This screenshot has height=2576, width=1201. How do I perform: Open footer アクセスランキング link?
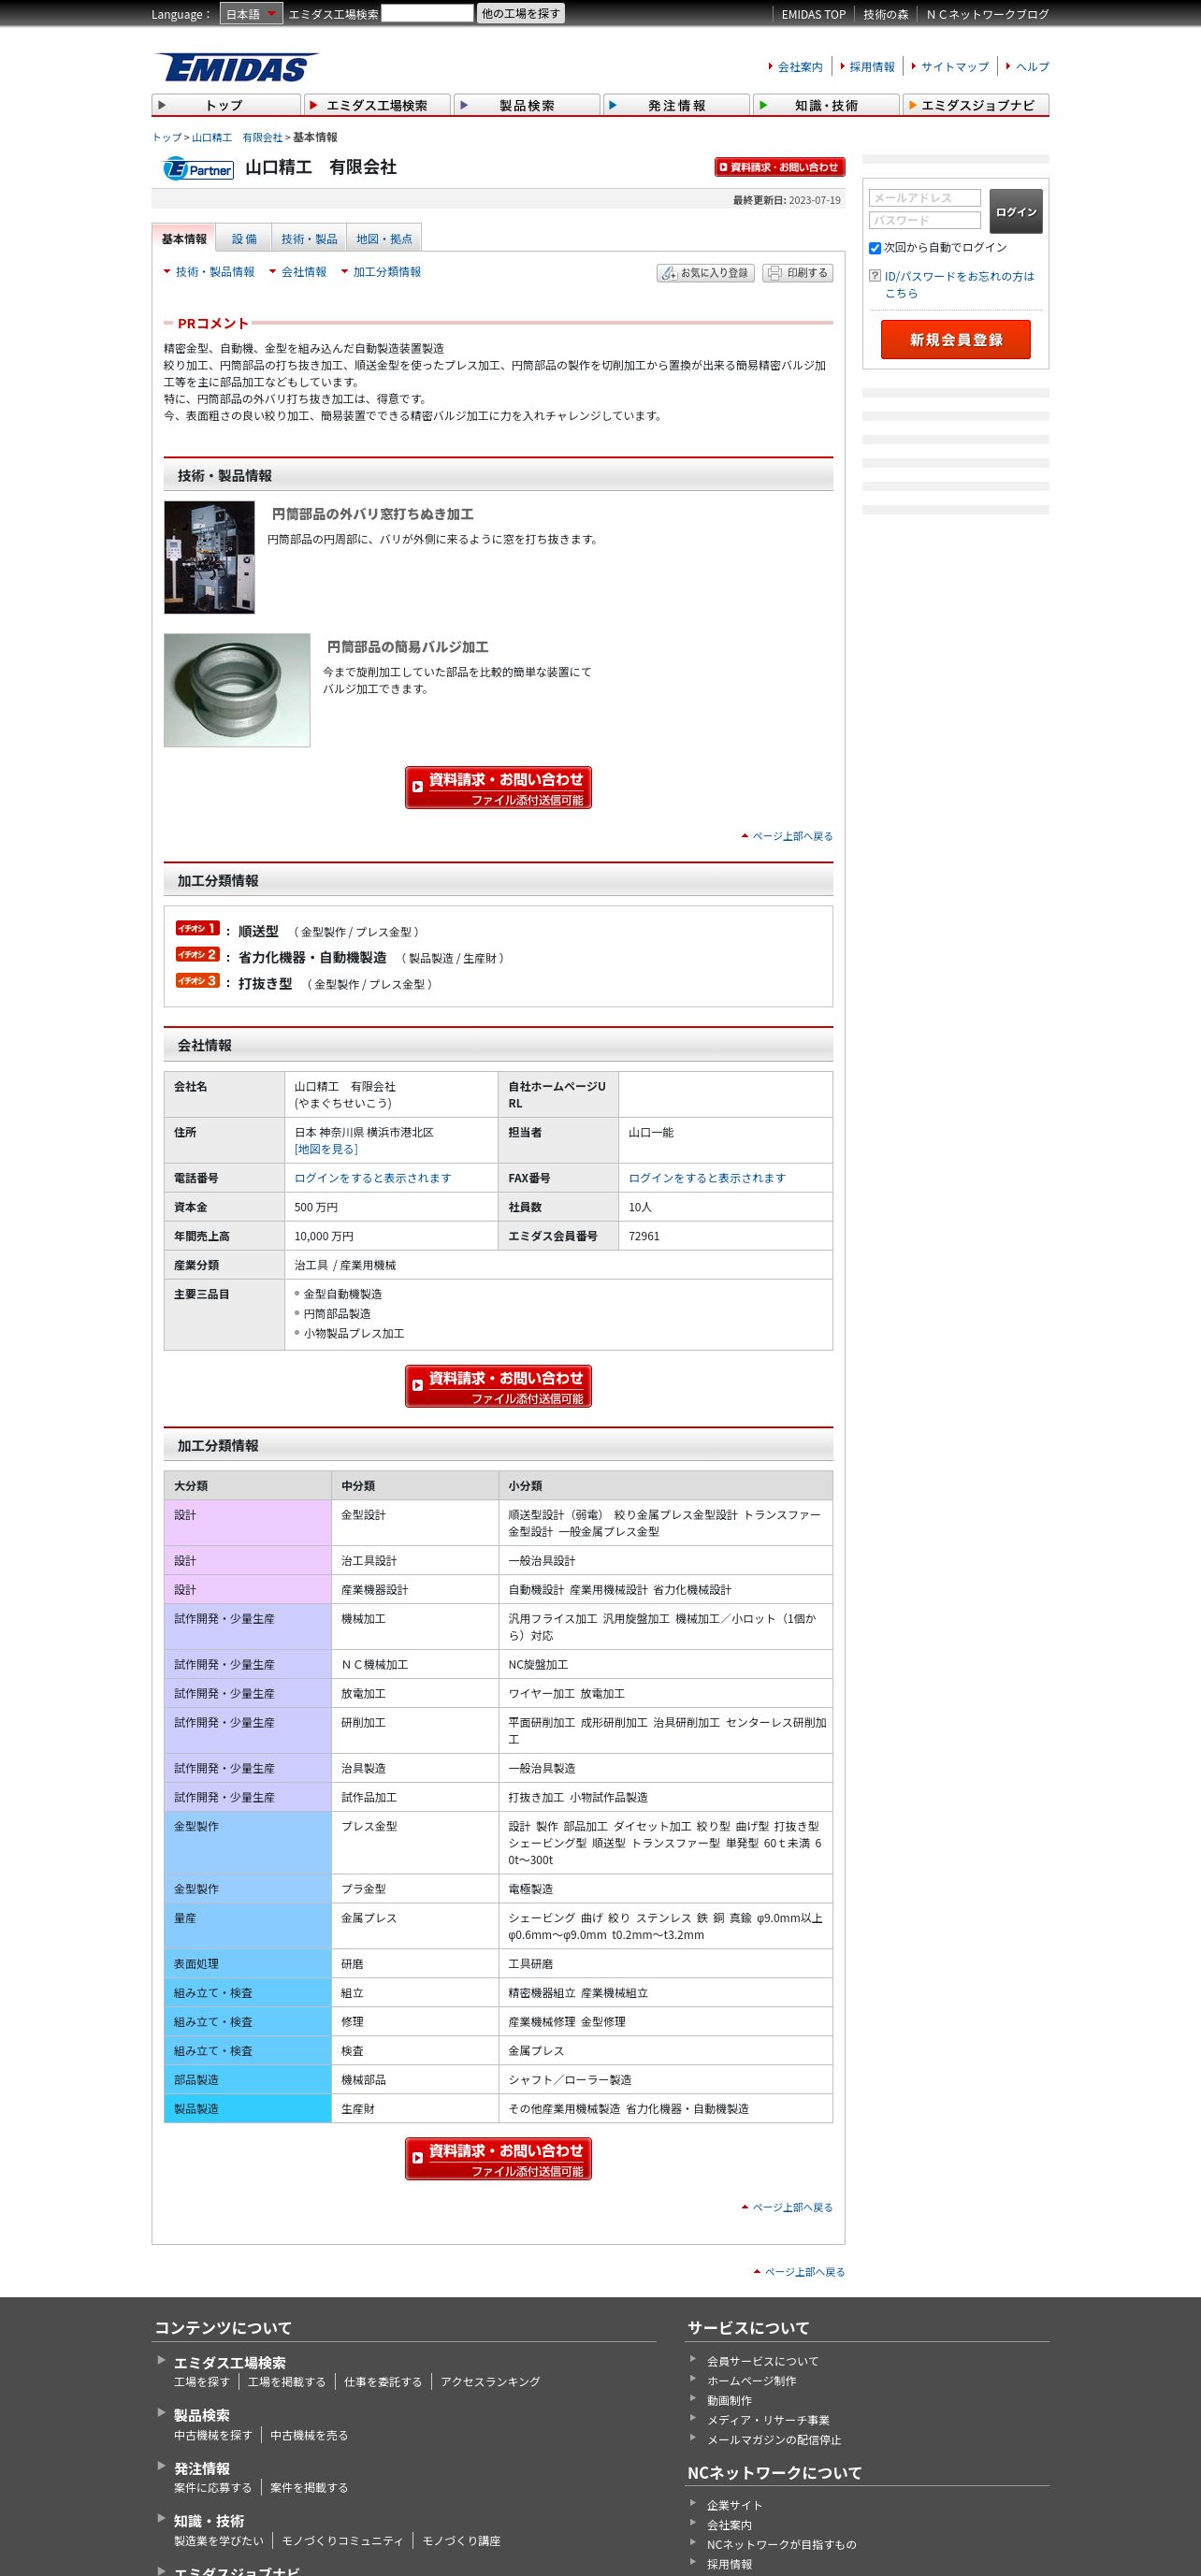(x=490, y=2382)
